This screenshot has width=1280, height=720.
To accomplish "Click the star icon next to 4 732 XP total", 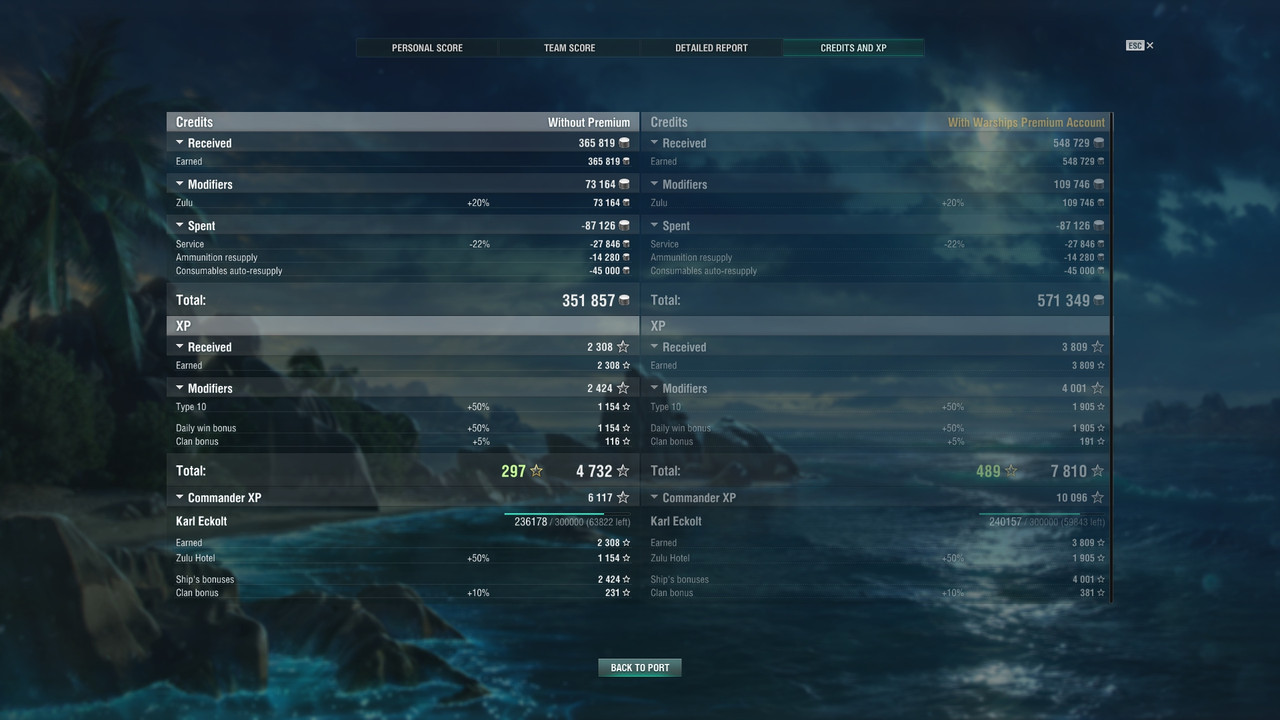I will coord(623,471).
